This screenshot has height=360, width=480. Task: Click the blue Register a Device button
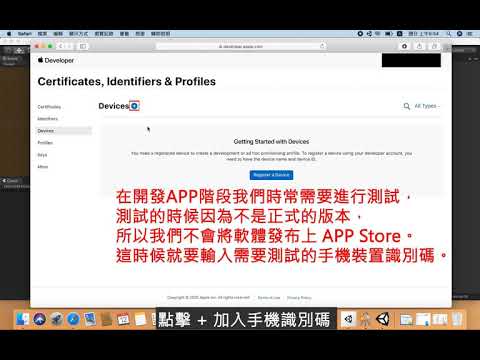coord(271,175)
